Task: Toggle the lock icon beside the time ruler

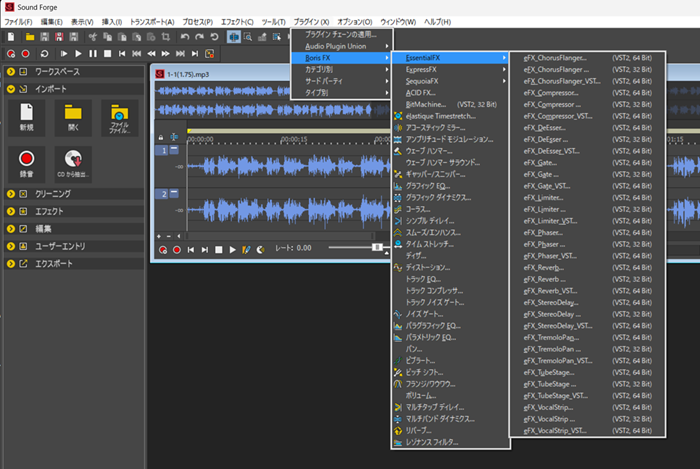Action: (x=161, y=137)
